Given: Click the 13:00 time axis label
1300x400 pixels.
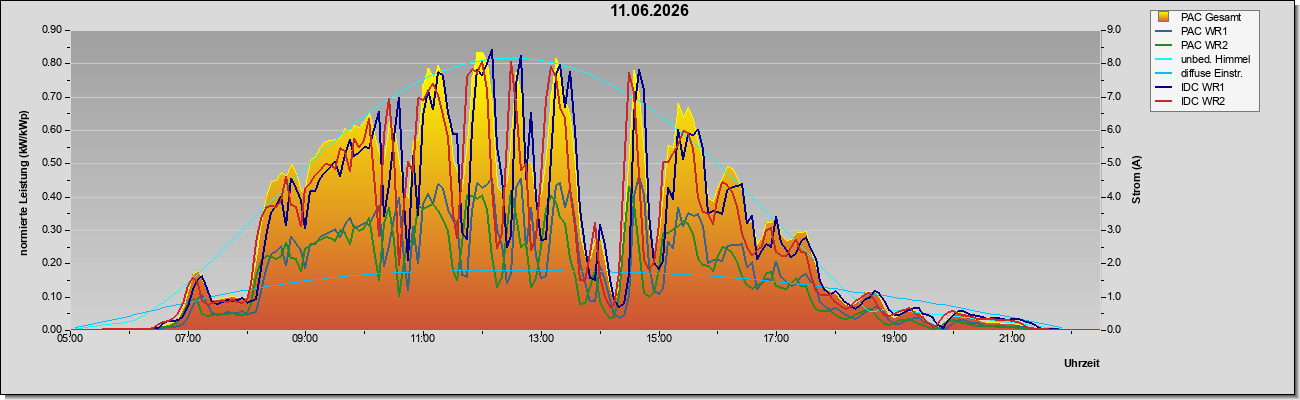Looking at the screenshot, I should coord(540,339).
